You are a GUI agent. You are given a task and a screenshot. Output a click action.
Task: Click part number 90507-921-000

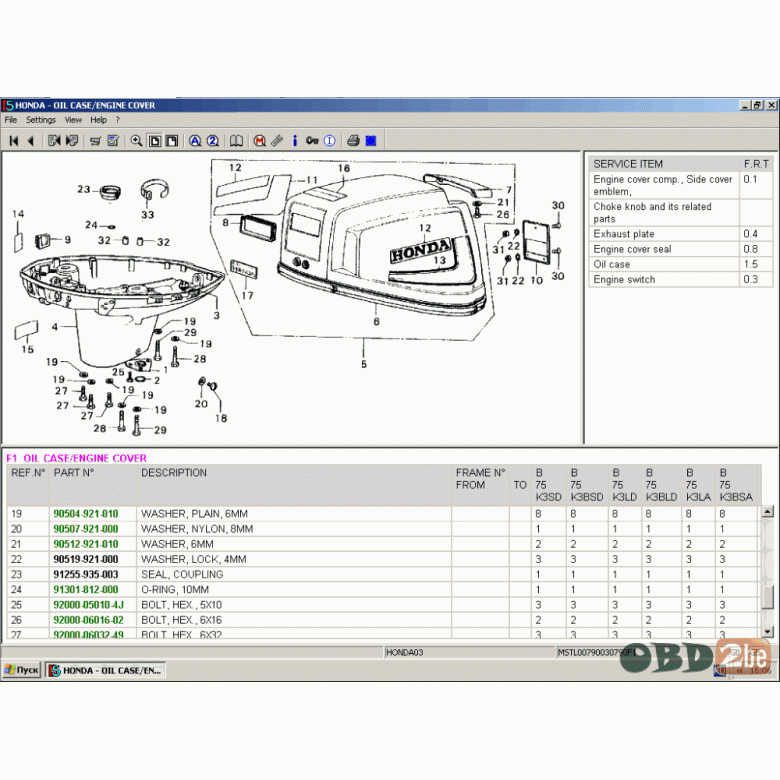coord(86,529)
